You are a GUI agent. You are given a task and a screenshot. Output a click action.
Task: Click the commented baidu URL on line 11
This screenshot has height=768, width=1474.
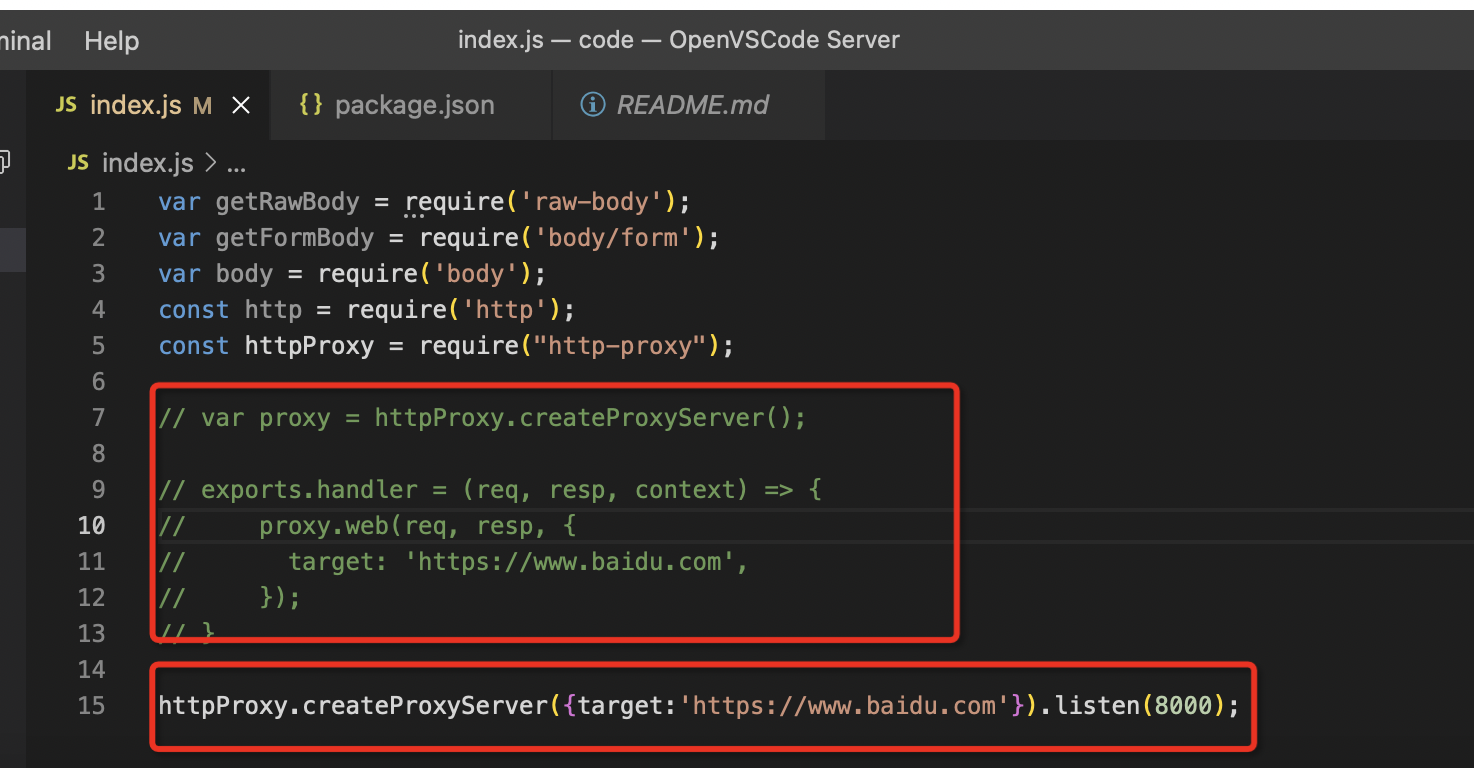[x=570, y=562]
